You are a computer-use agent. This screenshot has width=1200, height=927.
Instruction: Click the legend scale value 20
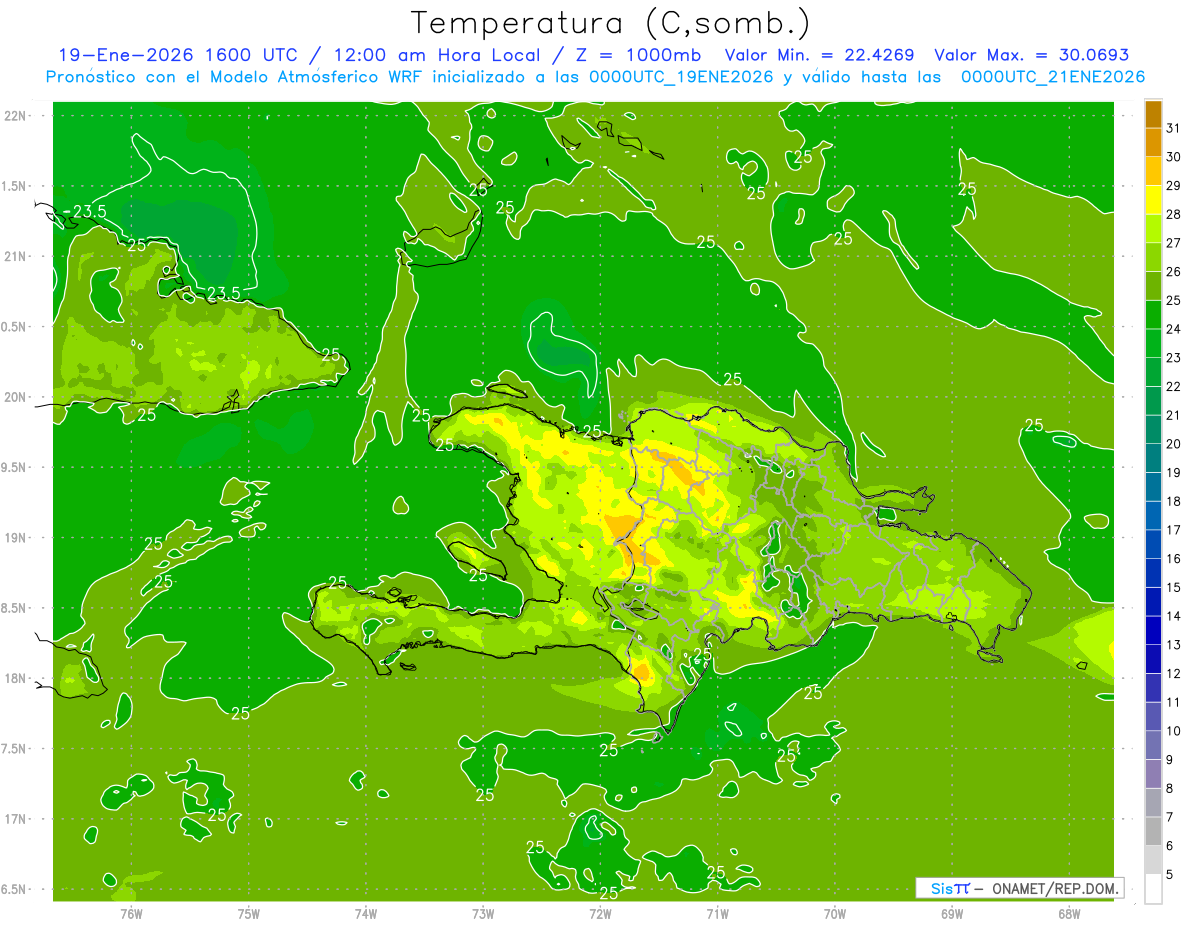(x=1173, y=444)
